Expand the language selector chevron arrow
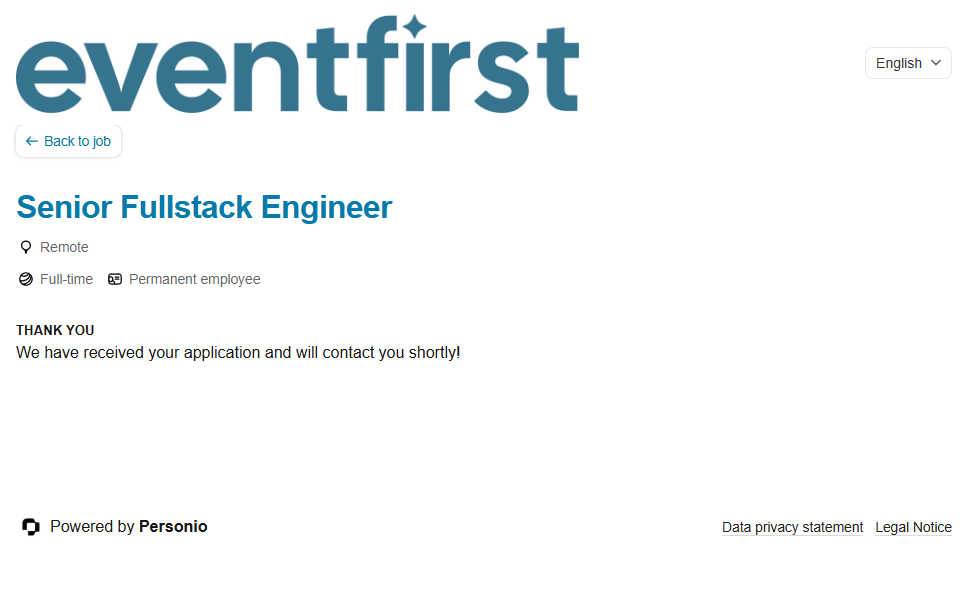 click(x=936, y=63)
